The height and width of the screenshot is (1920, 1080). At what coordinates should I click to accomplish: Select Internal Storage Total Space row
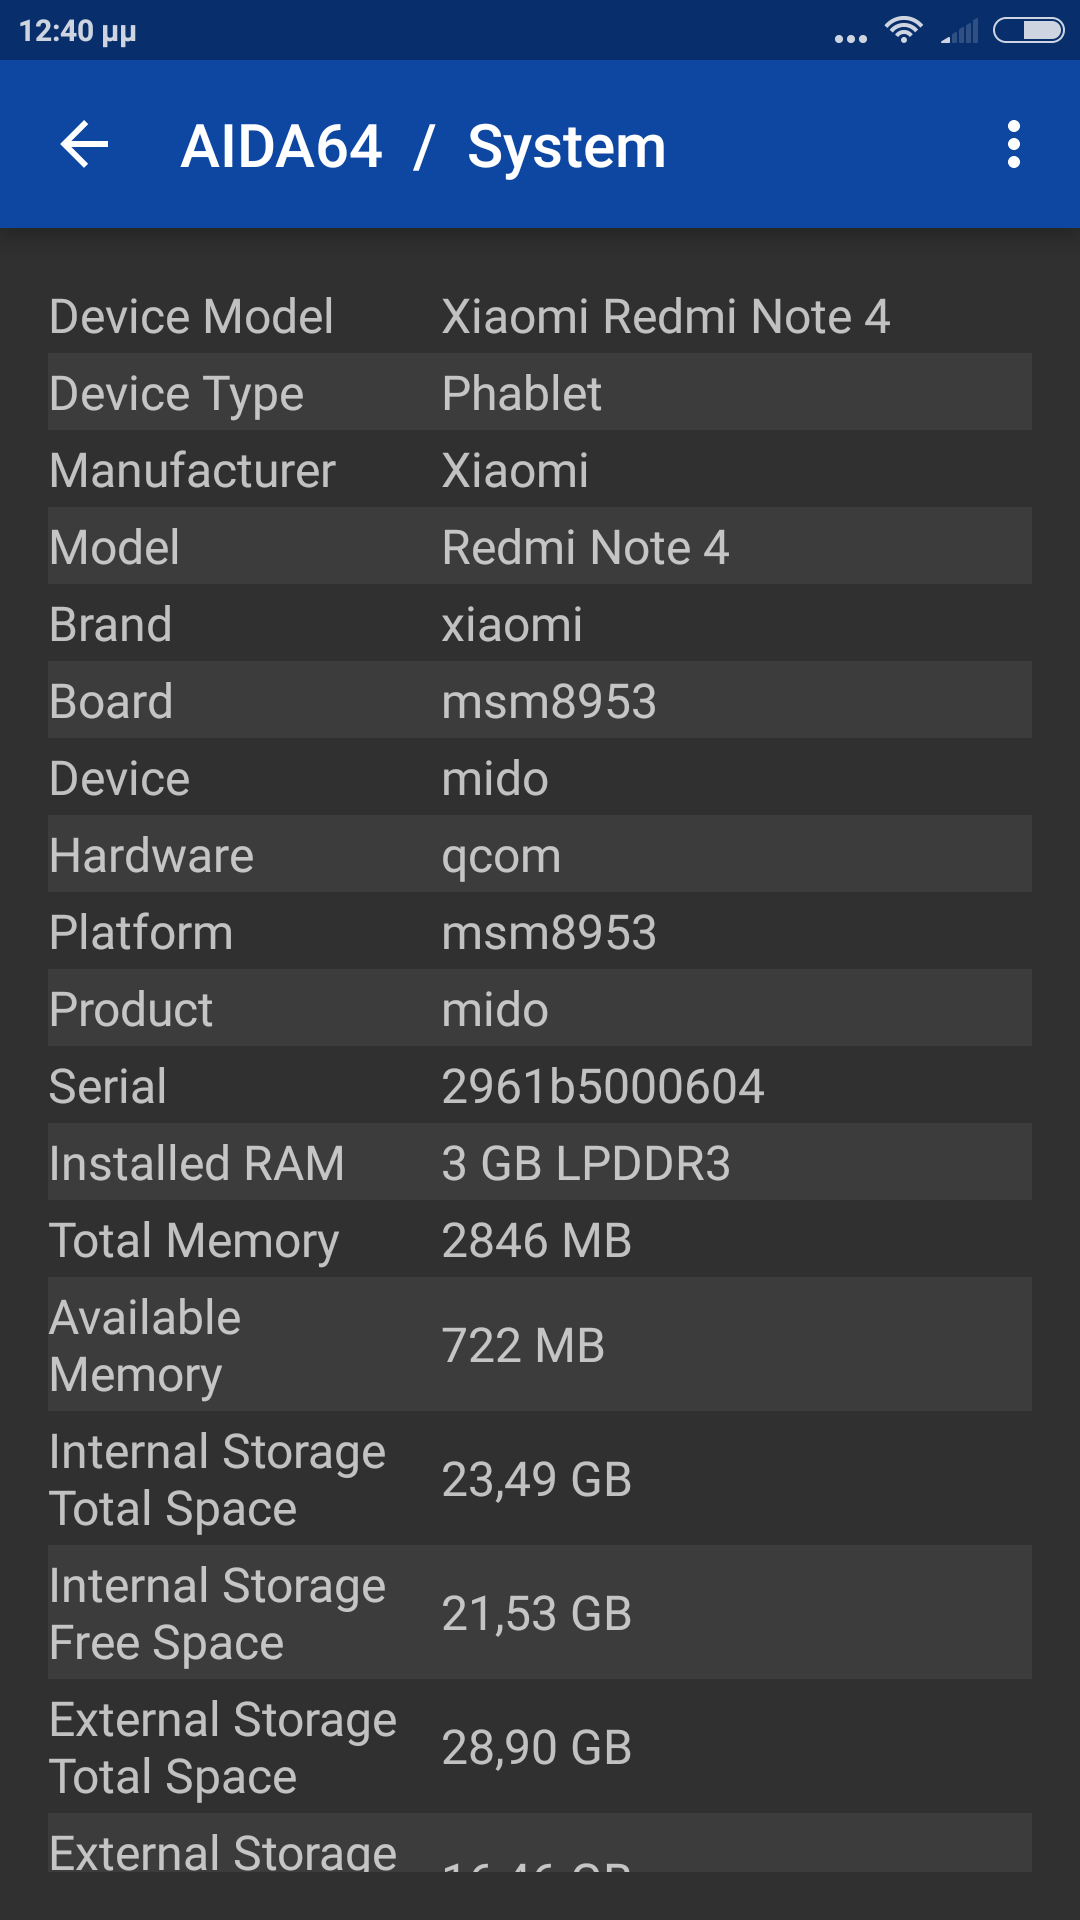pyautogui.click(x=540, y=1479)
